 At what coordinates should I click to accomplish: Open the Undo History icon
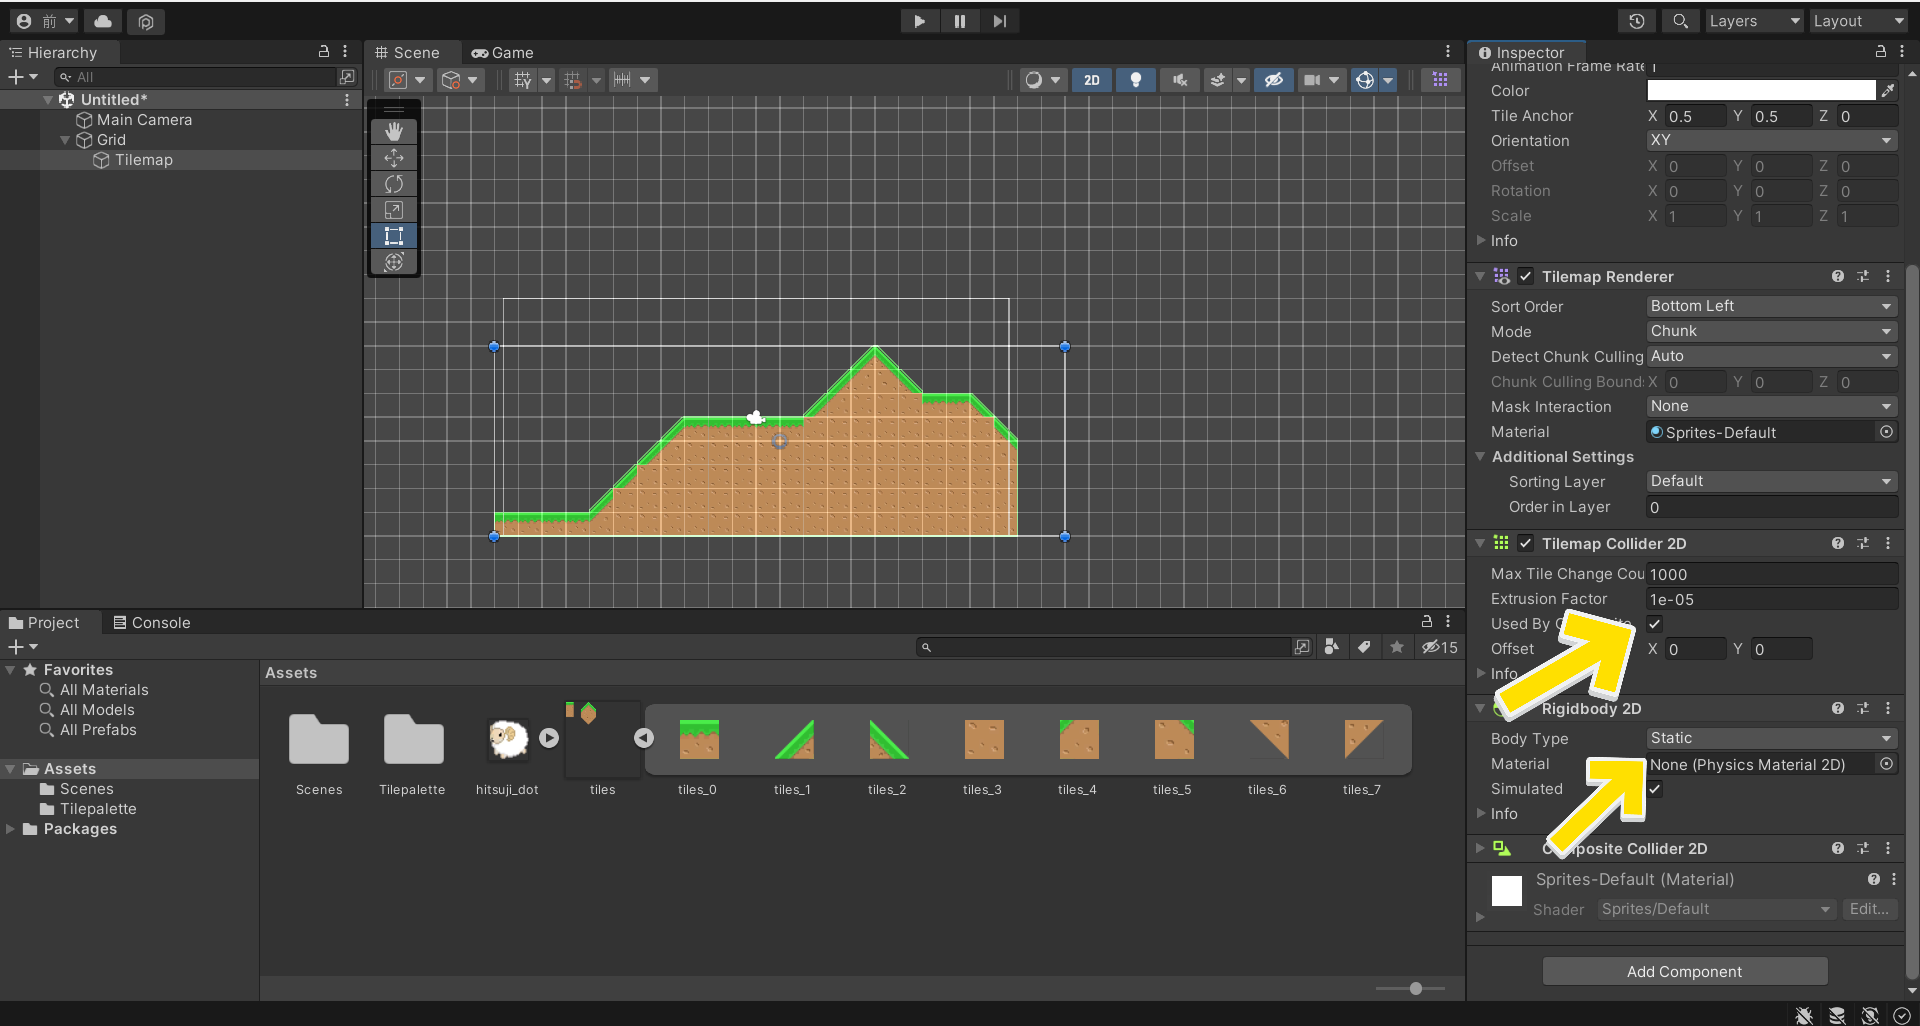tap(1636, 21)
